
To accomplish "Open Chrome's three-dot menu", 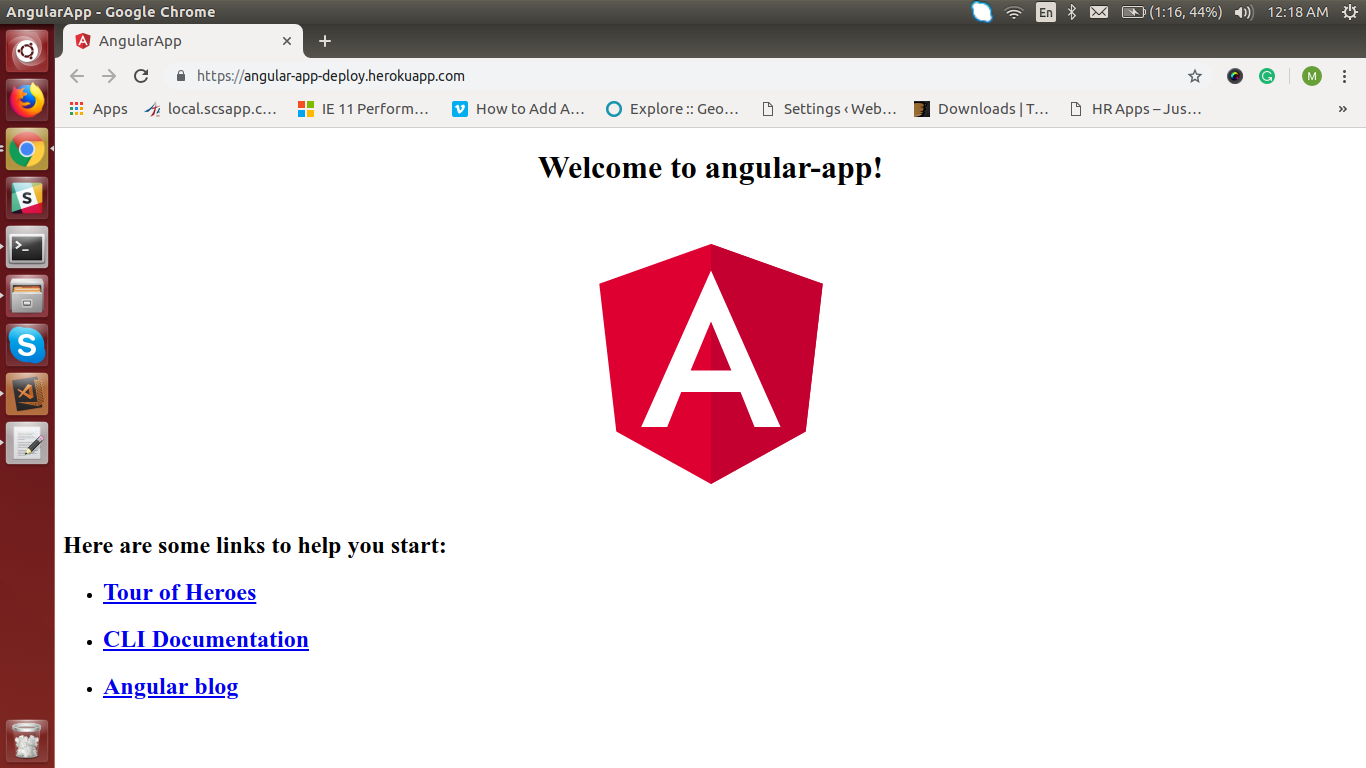I will coord(1344,76).
